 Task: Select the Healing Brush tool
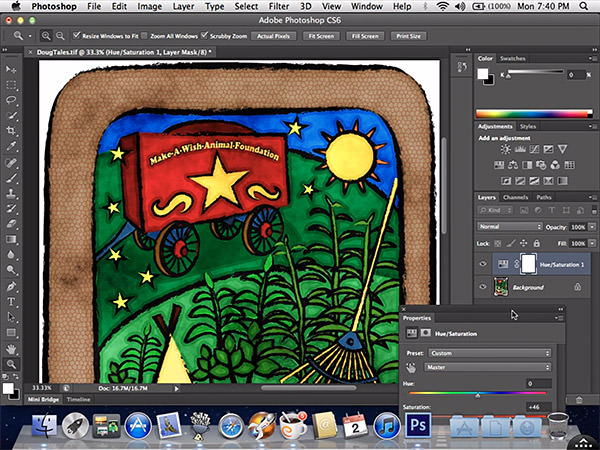click(x=11, y=163)
